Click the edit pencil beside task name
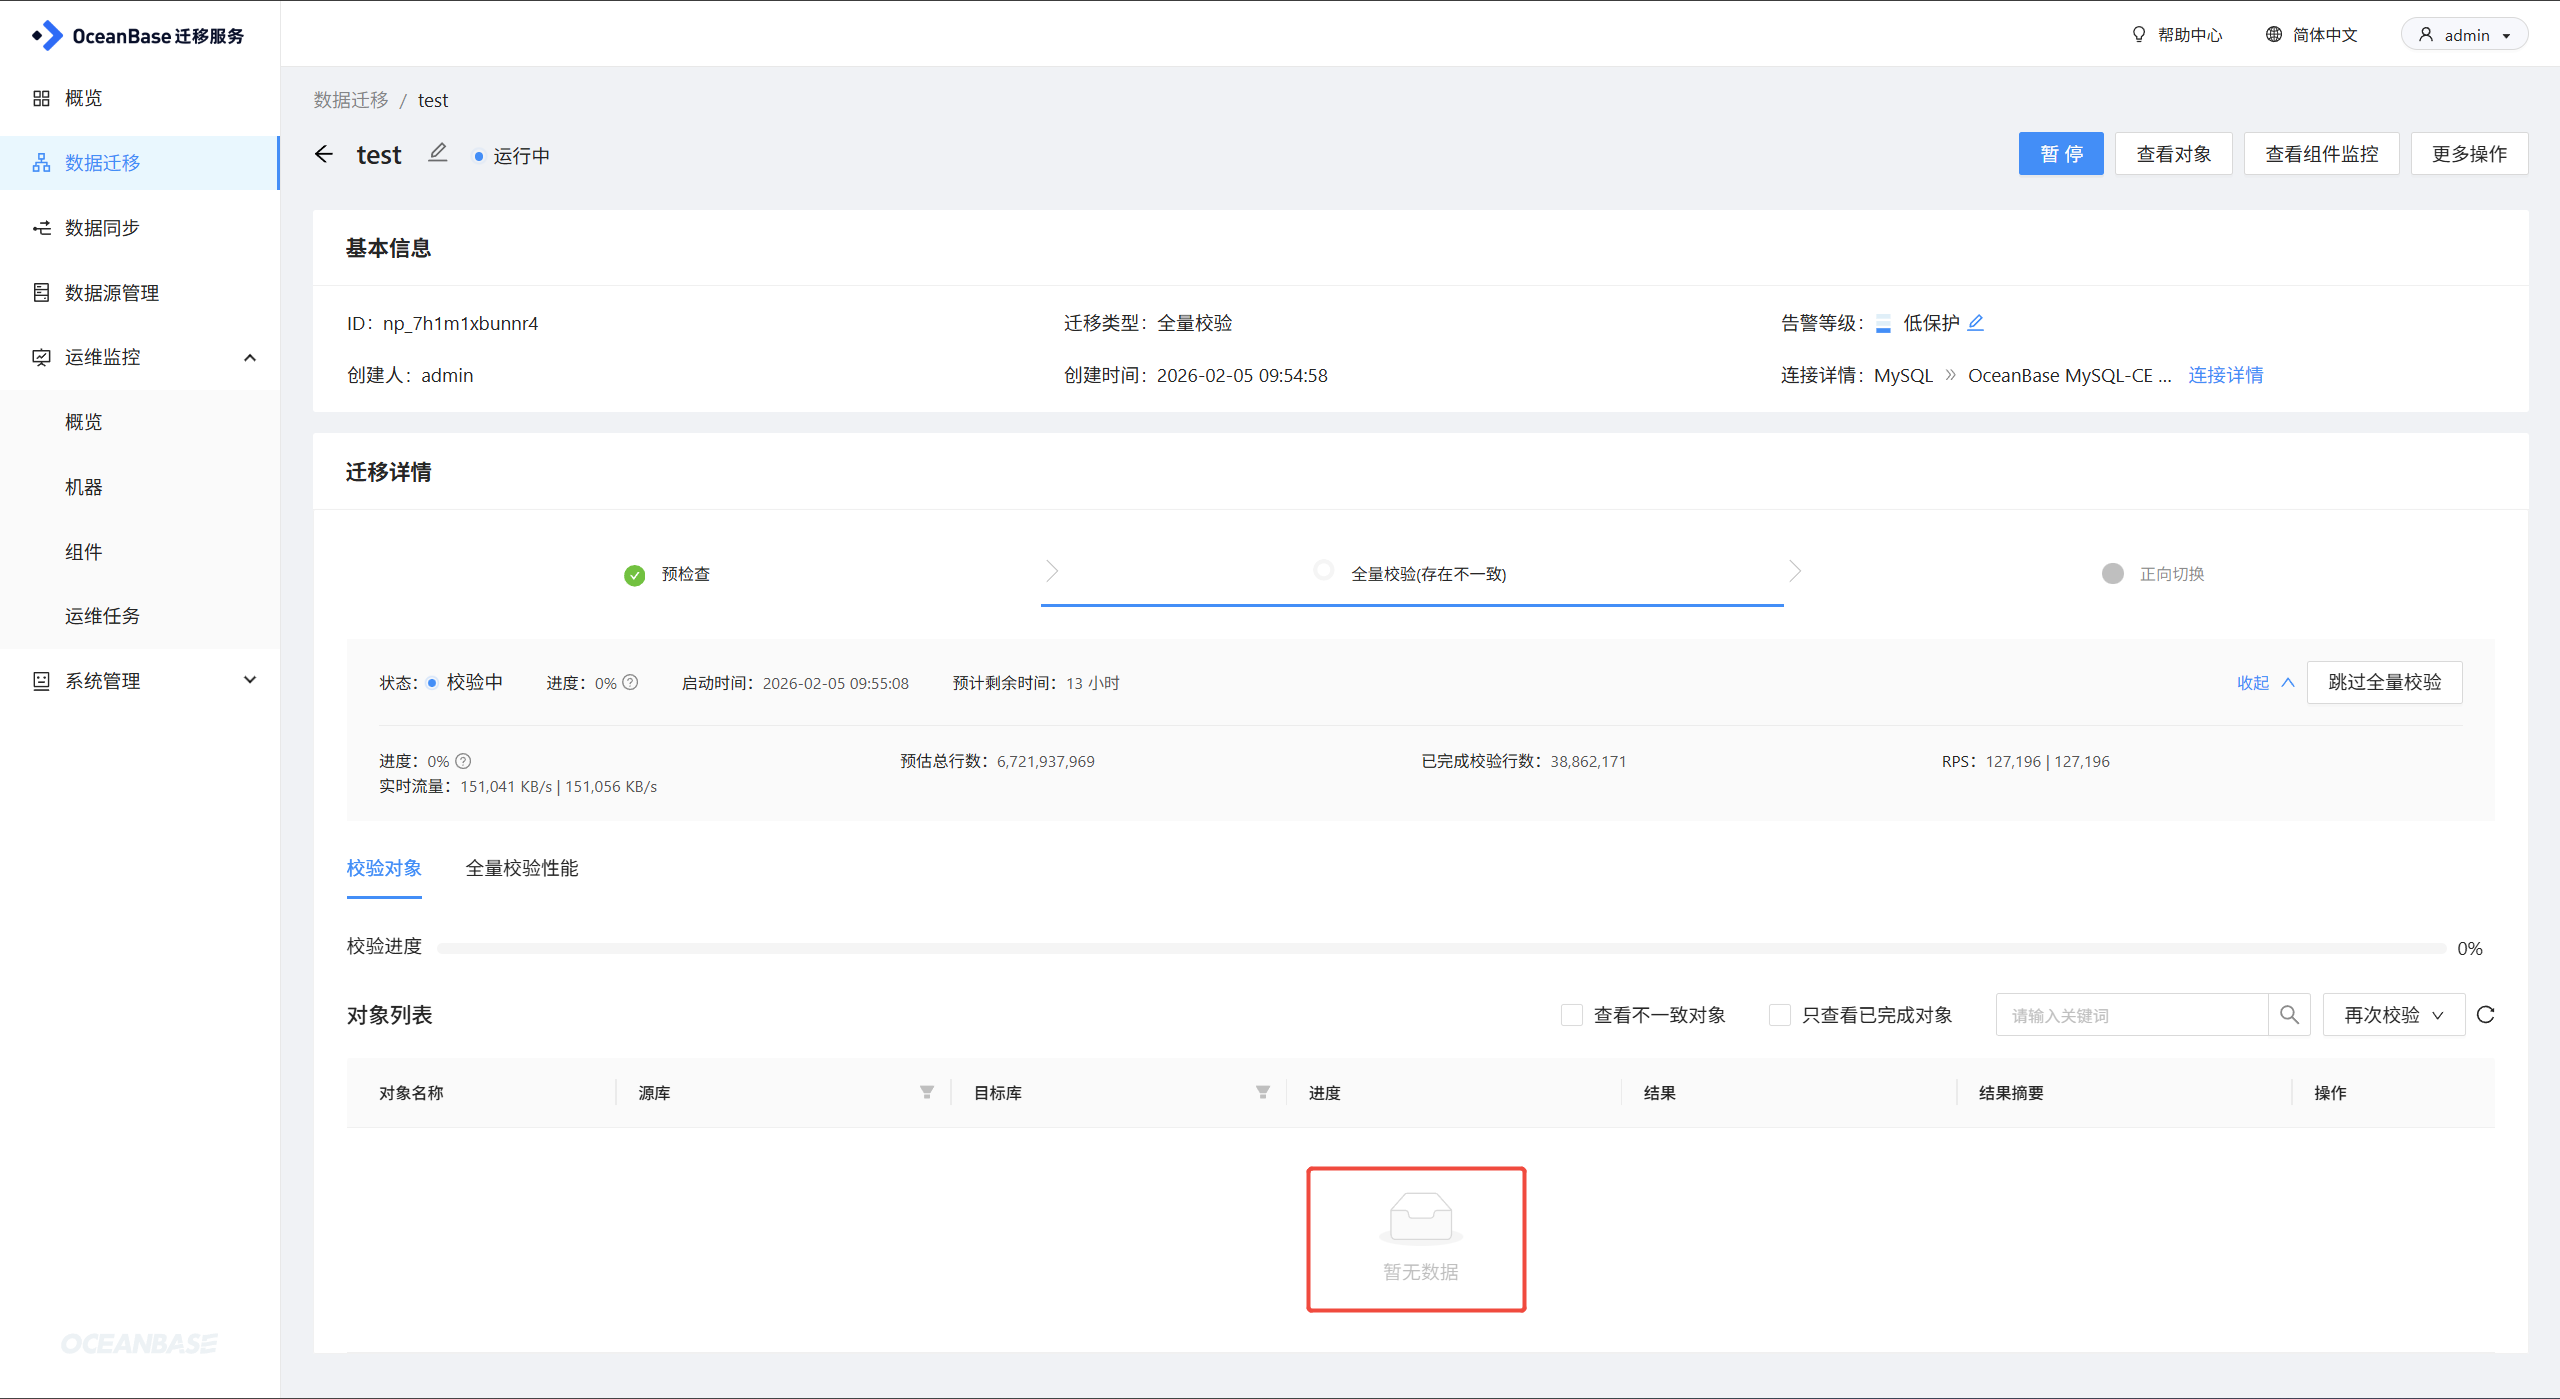The width and height of the screenshot is (2560, 1399). [x=438, y=153]
